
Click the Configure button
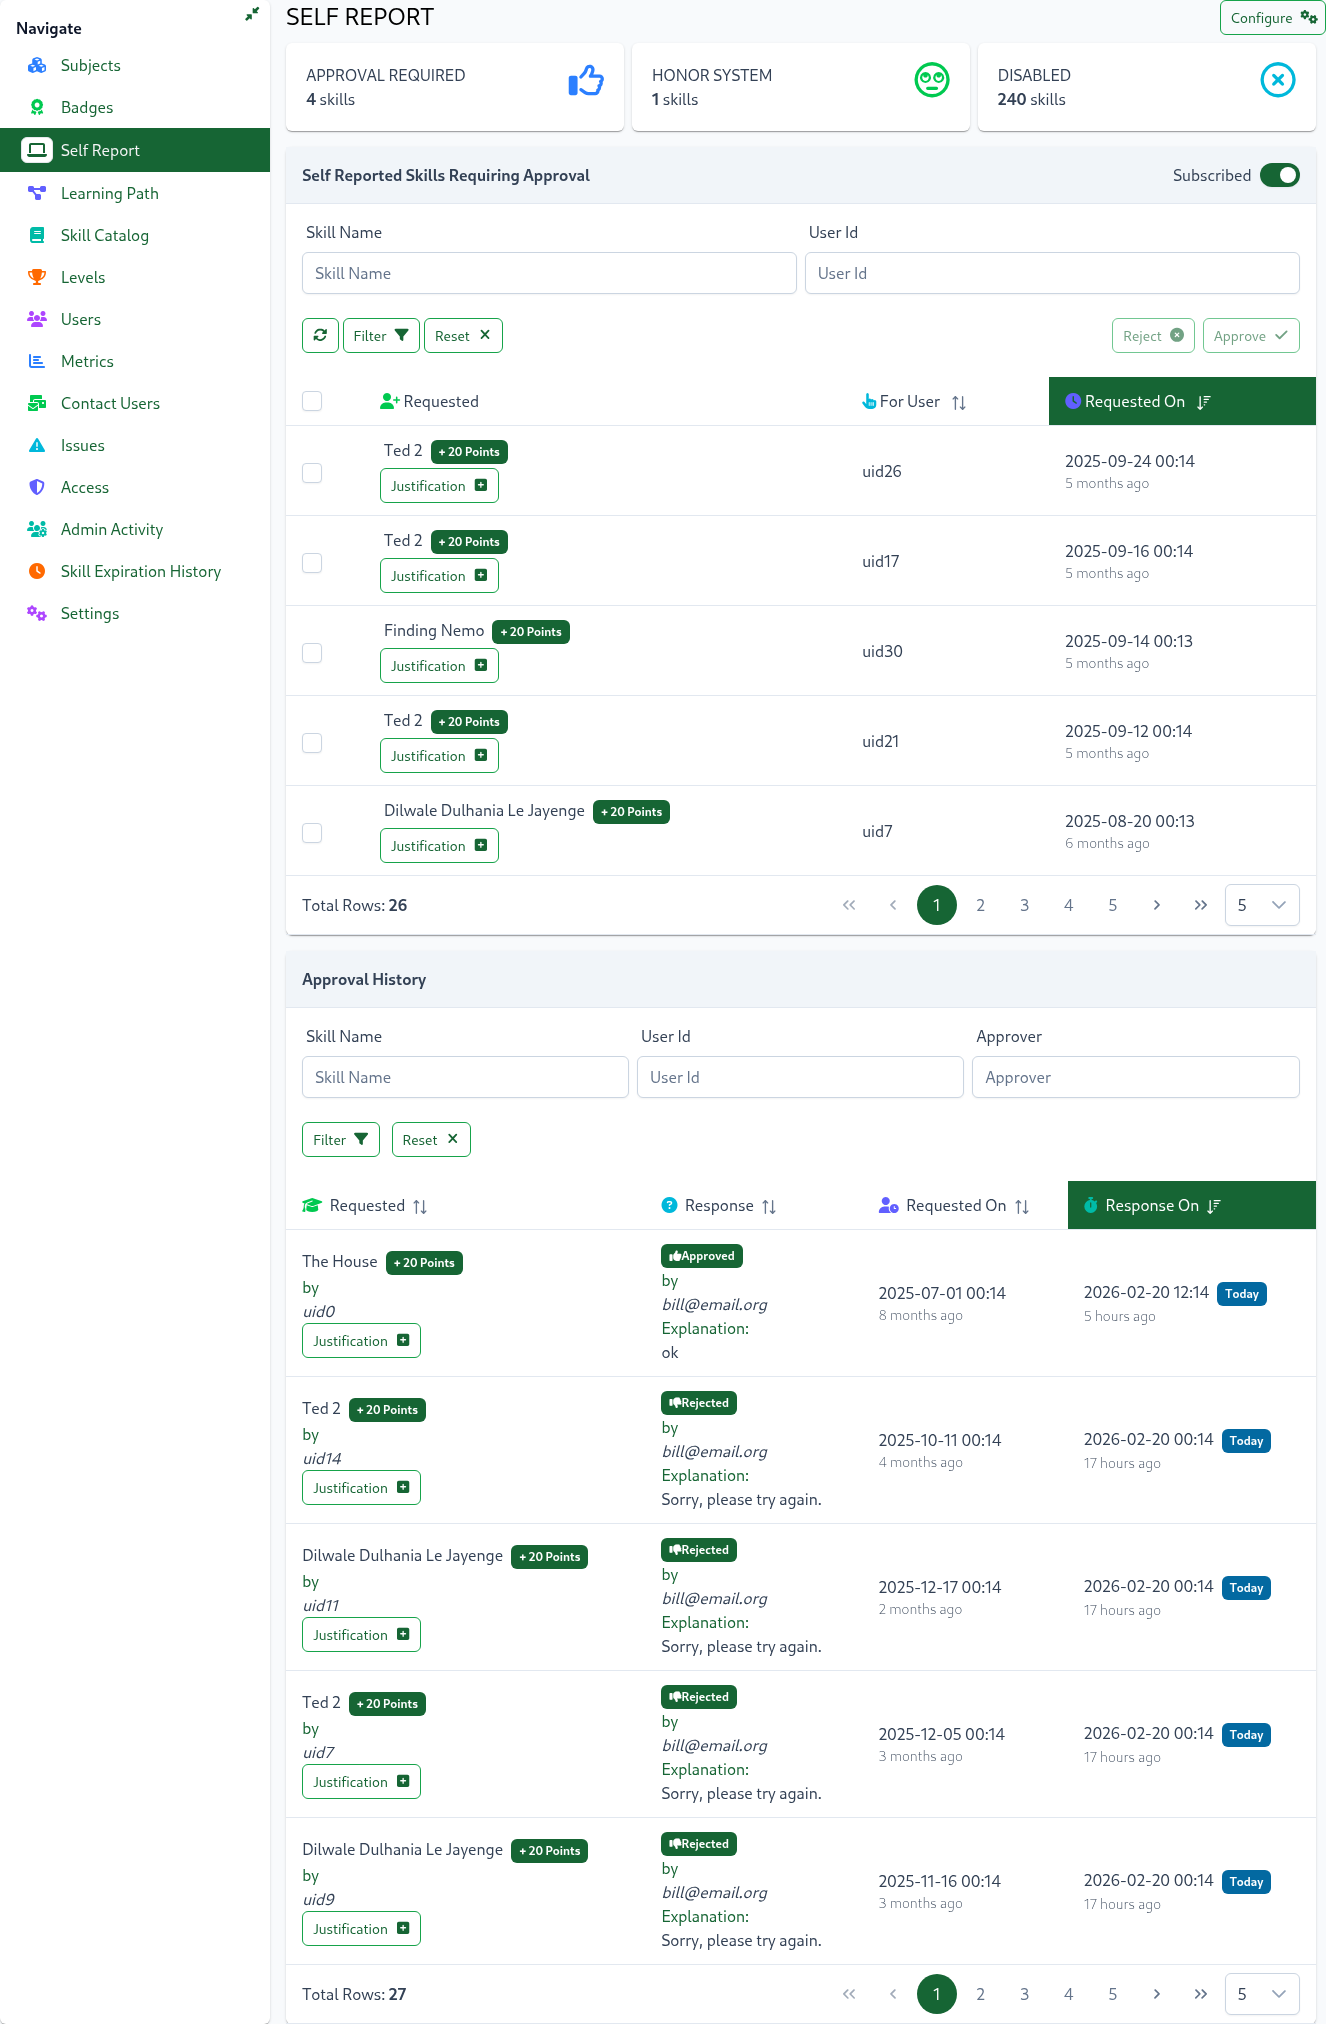tap(1272, 18)
